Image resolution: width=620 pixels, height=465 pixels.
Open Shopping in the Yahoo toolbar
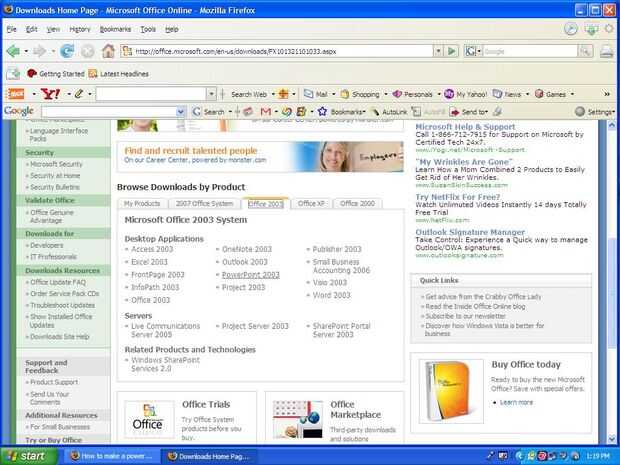point(360,94)
